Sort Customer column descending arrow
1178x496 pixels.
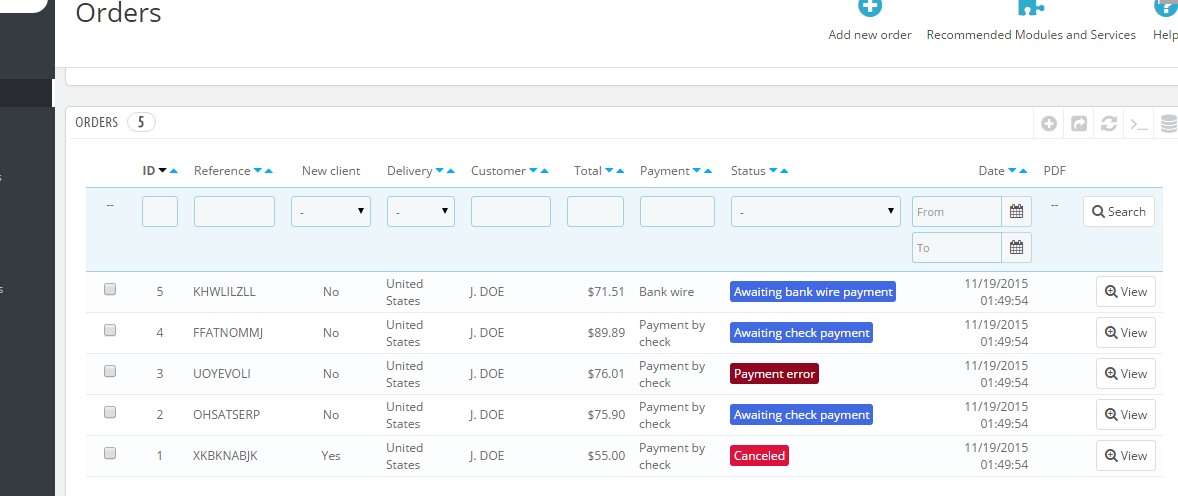click(533, 171)
